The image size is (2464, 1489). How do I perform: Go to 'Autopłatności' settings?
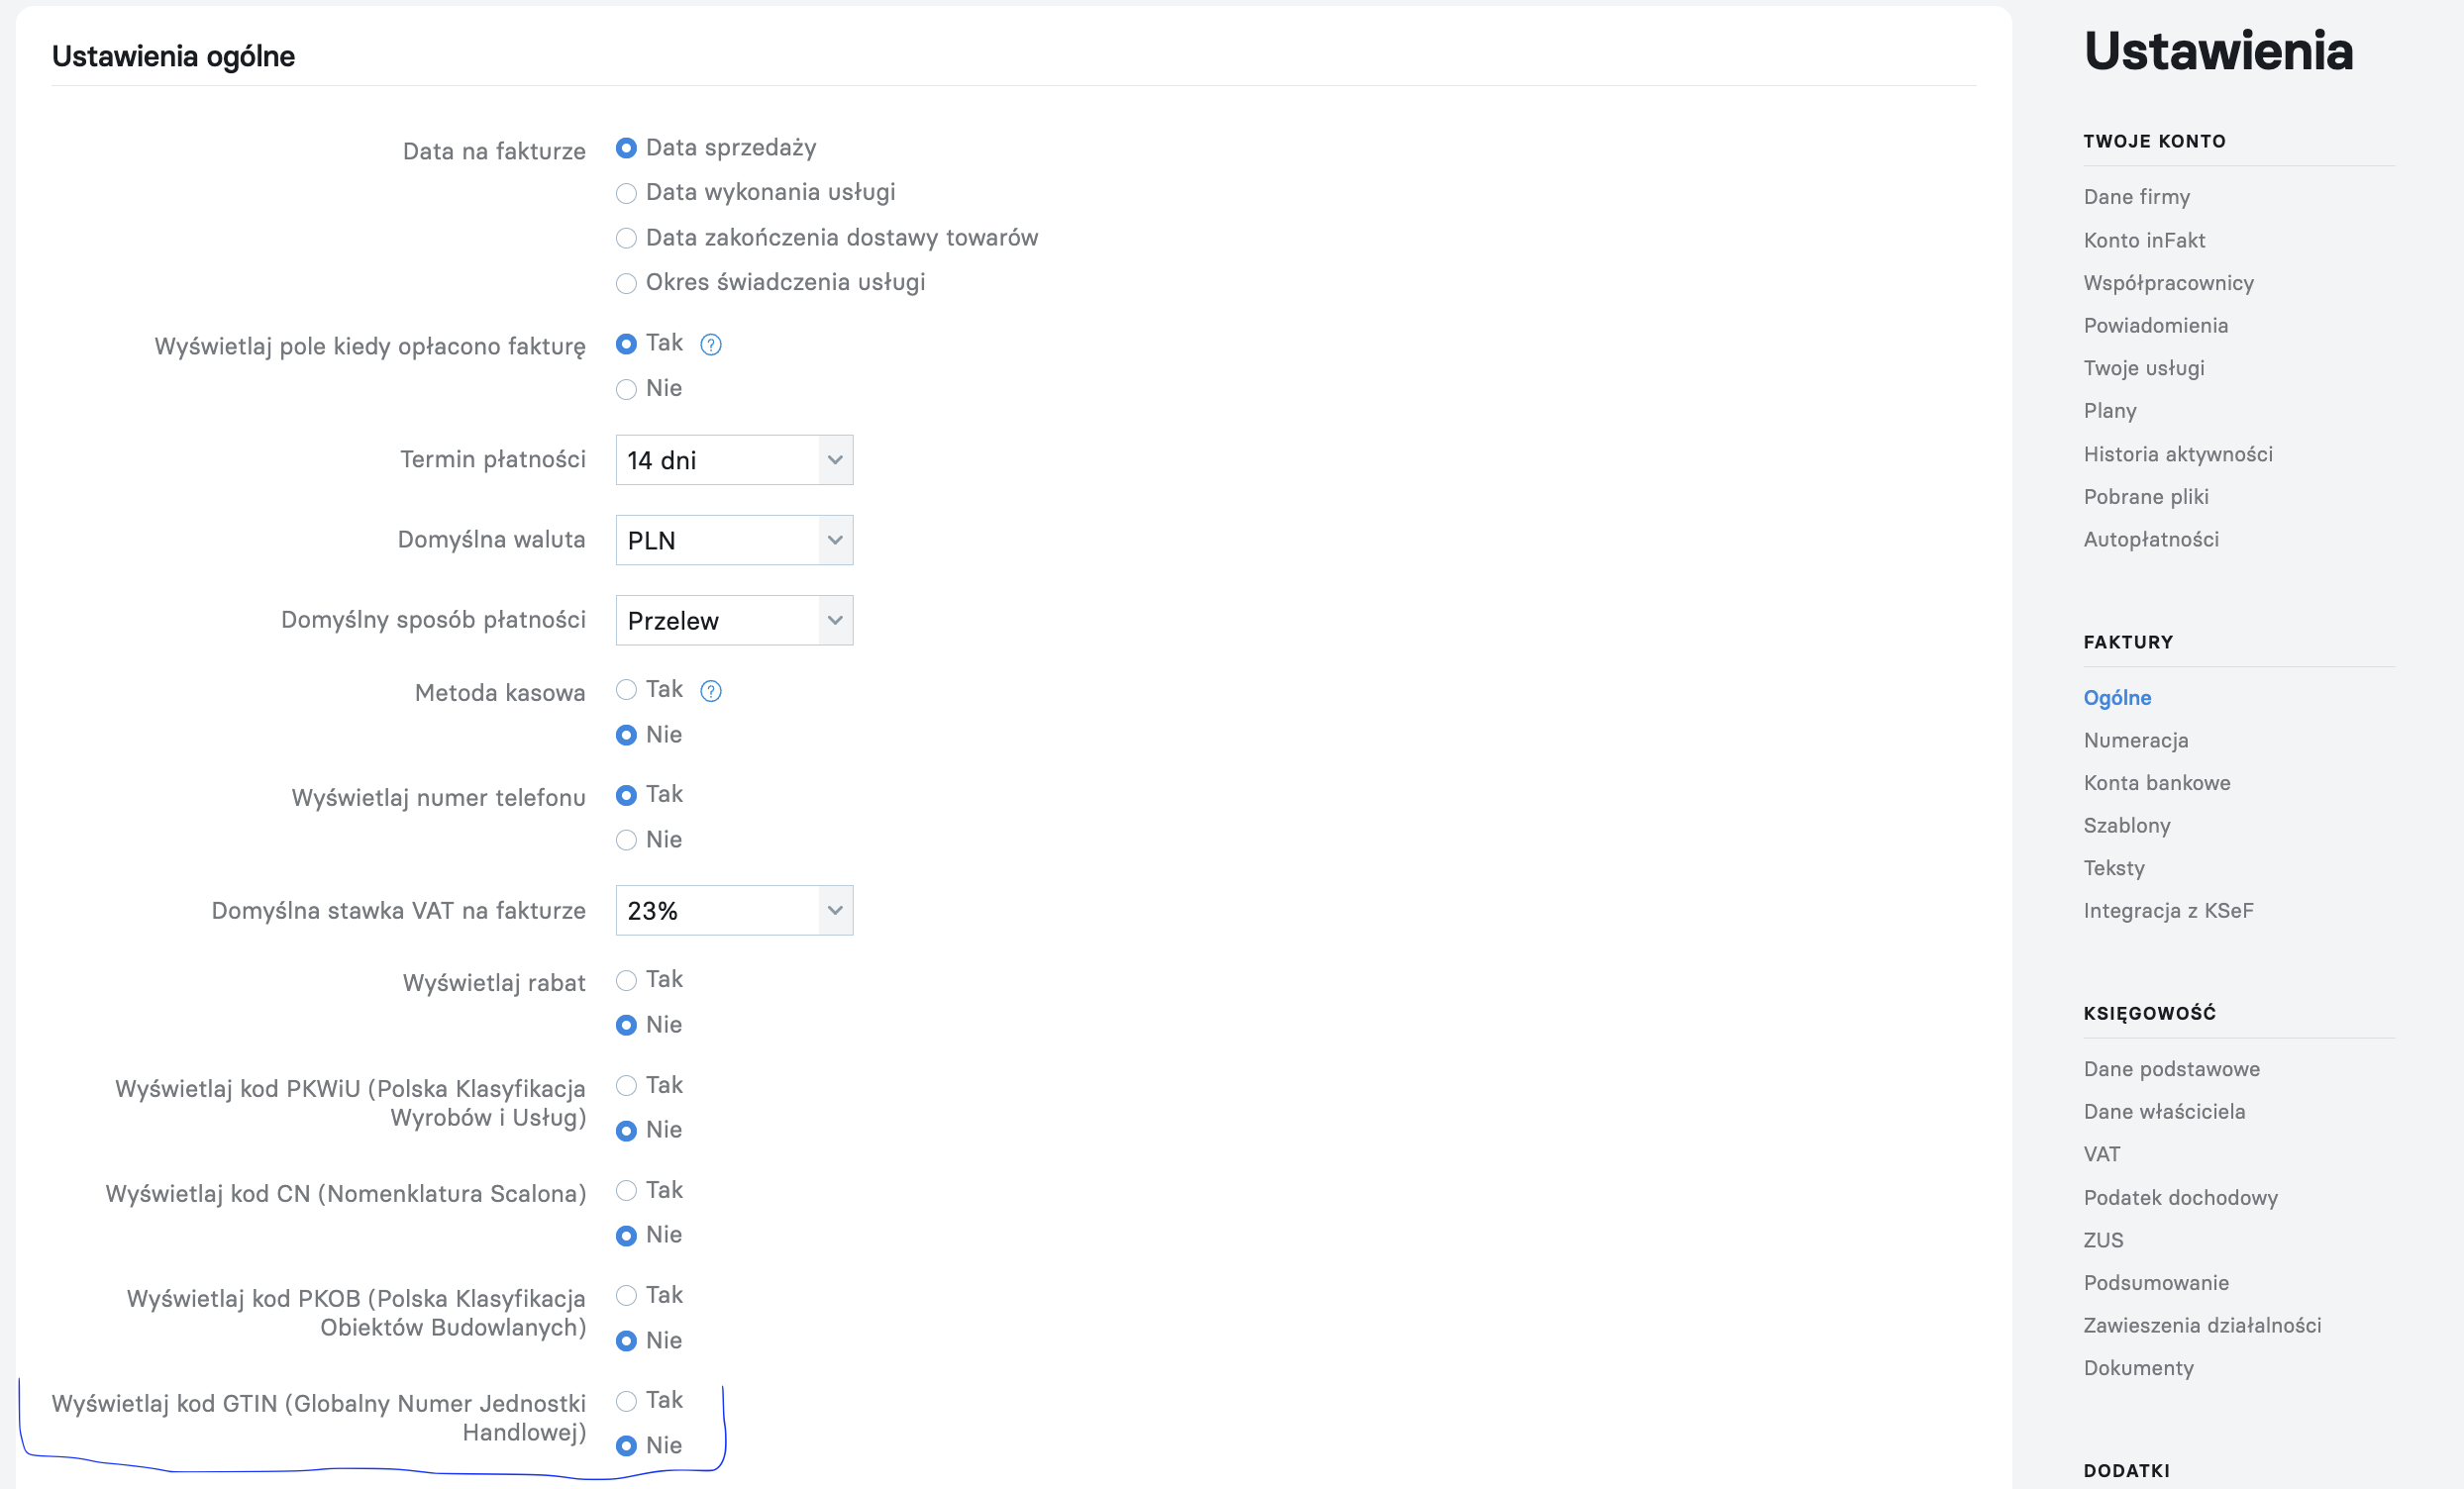pyautogui.click(x=2151, y=539)
